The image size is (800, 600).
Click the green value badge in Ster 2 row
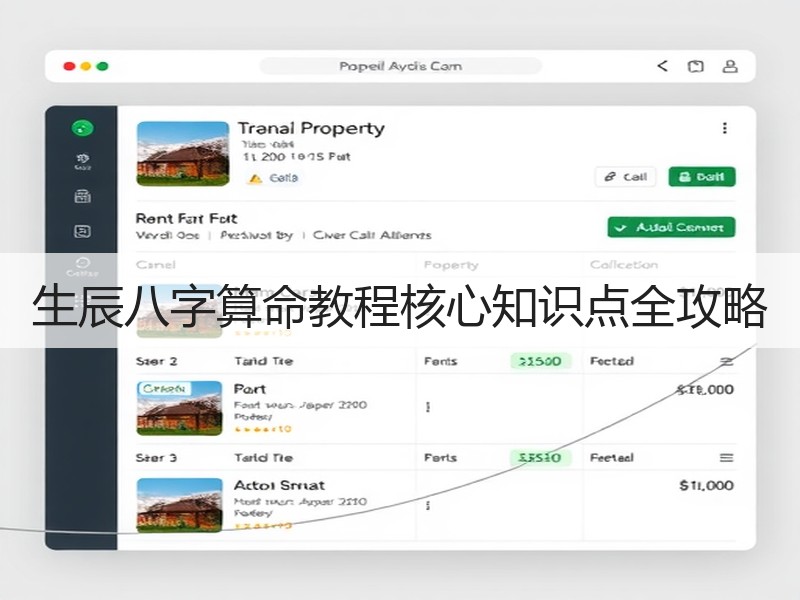point(540,361)
